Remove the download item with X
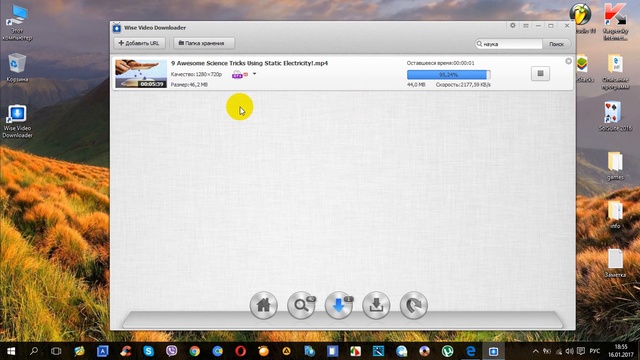The height and width of the screenshot is (360, 640). point(568,61)
